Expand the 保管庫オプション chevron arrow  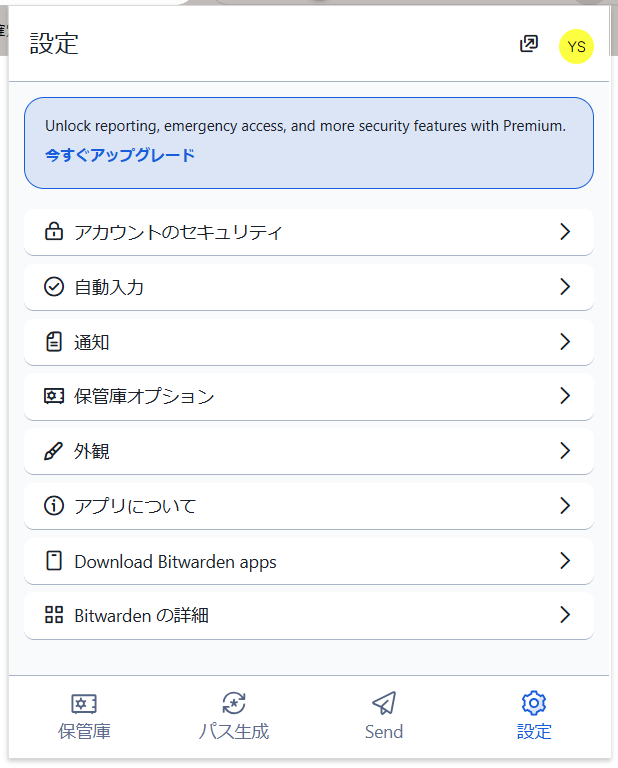tap(565, 396)
